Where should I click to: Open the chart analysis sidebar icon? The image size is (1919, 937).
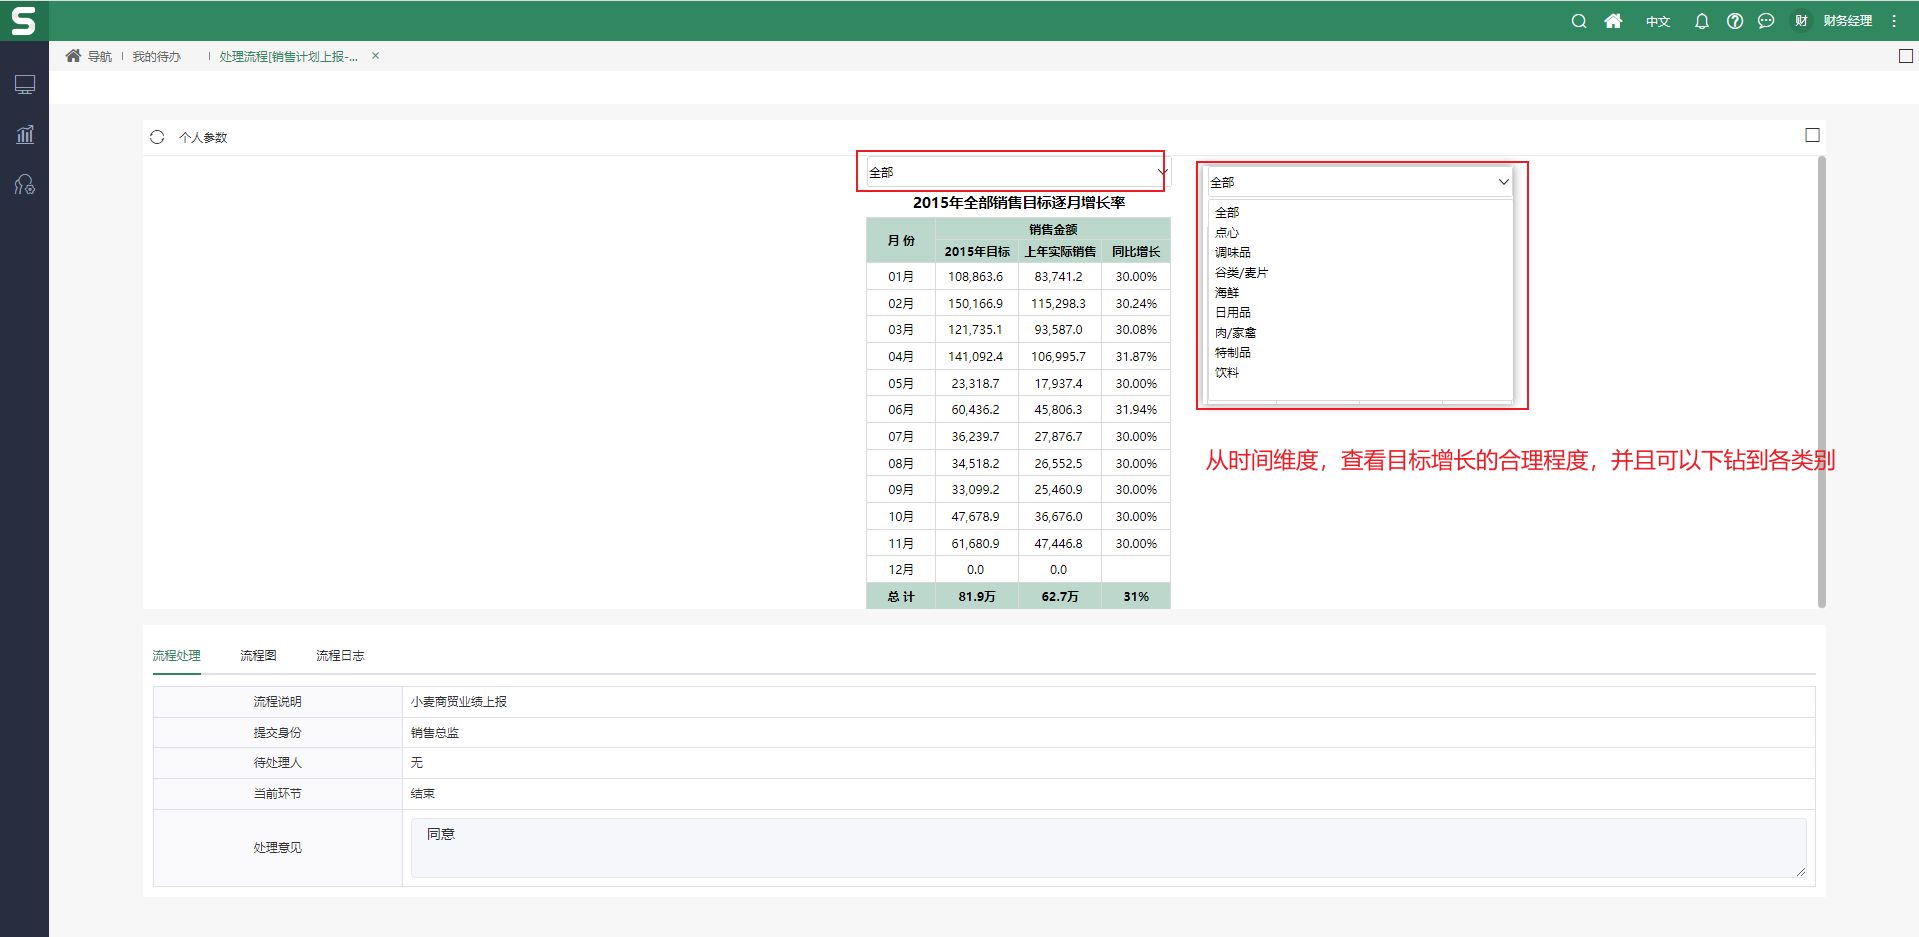[25, 134]
